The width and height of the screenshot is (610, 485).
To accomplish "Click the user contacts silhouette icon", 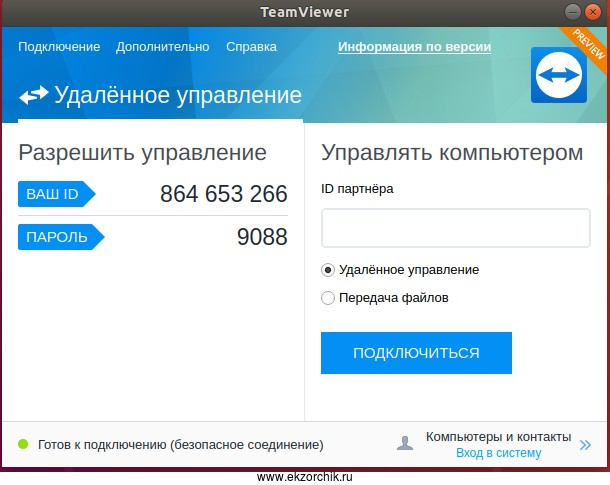I will click(x=405, y=443).
